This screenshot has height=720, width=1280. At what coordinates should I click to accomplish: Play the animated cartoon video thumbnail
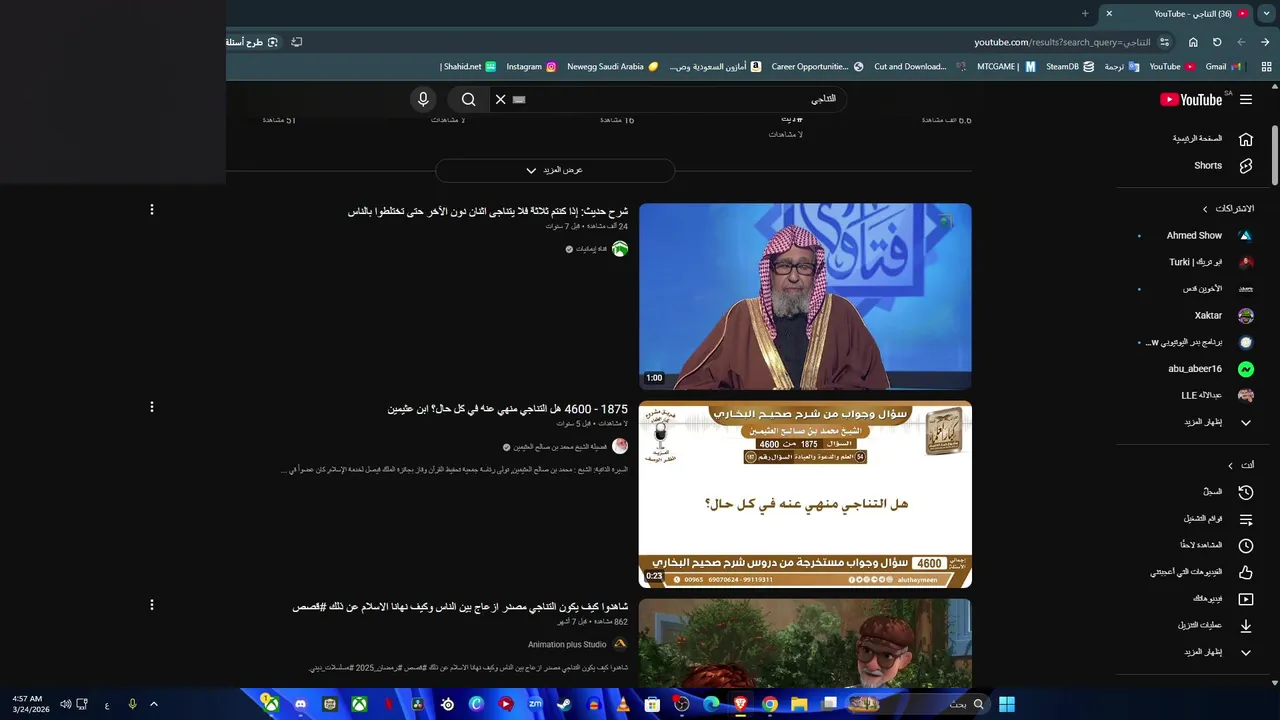[x=805, y=643]
